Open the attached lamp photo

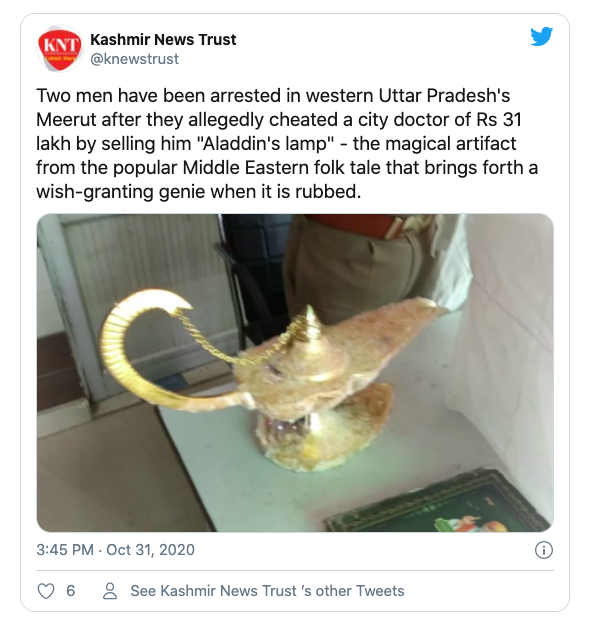pyautogui.click(x=295, y=373)
